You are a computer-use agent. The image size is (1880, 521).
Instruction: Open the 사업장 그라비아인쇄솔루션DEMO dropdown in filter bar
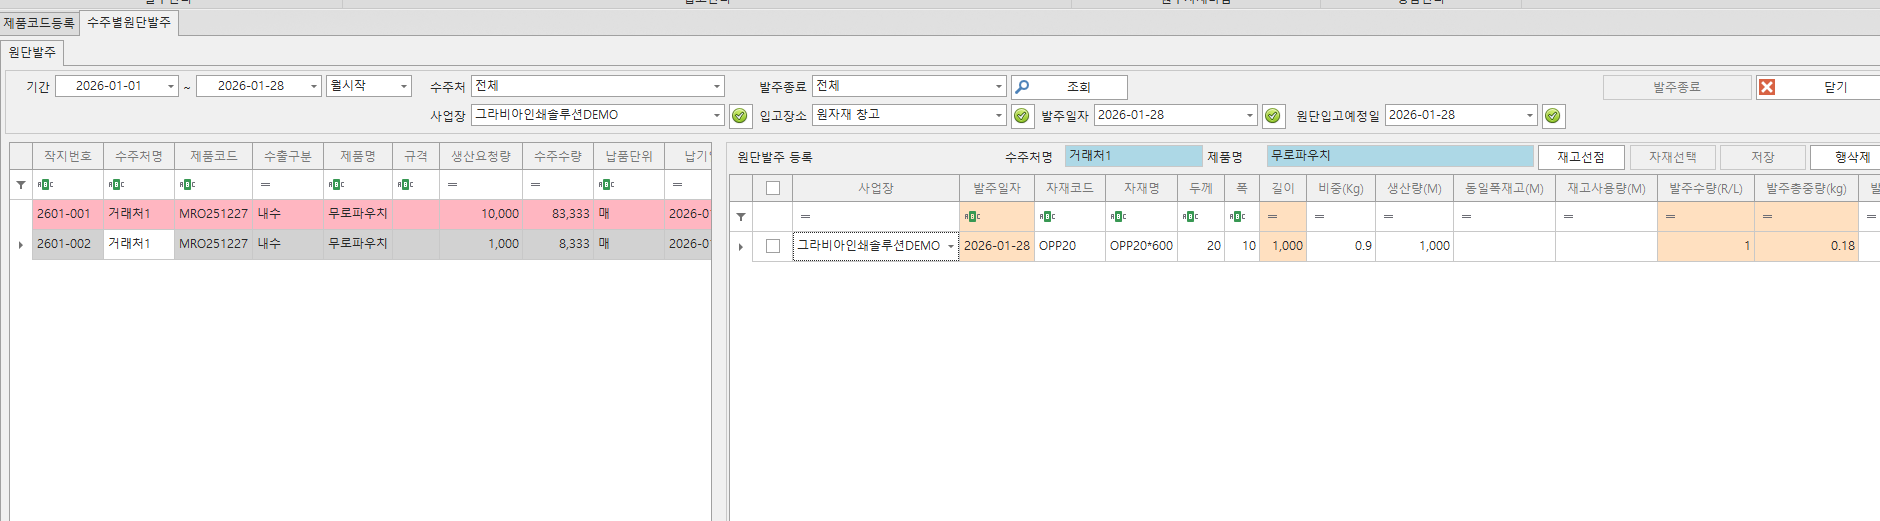point(716,115)
